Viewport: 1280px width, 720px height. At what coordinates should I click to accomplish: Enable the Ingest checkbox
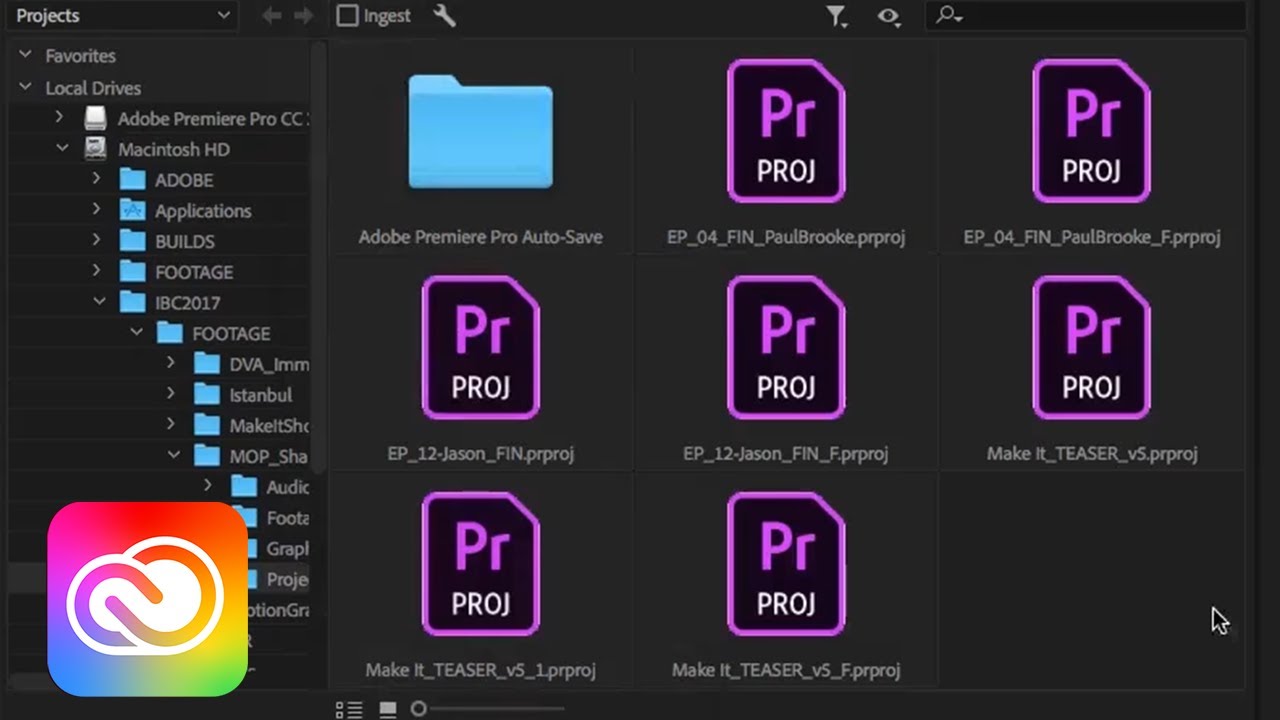[348, 16]
